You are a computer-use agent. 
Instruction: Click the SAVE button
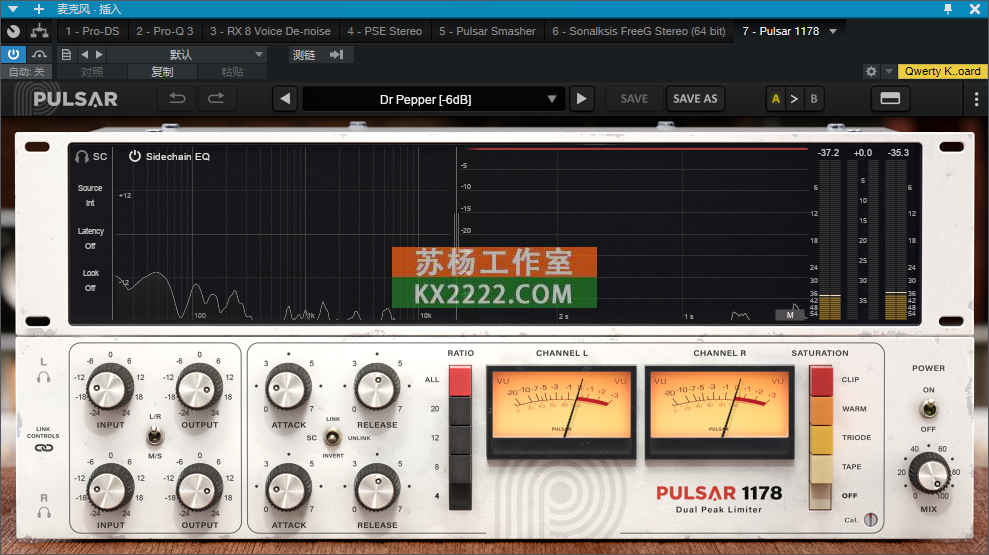pos(634,99)
